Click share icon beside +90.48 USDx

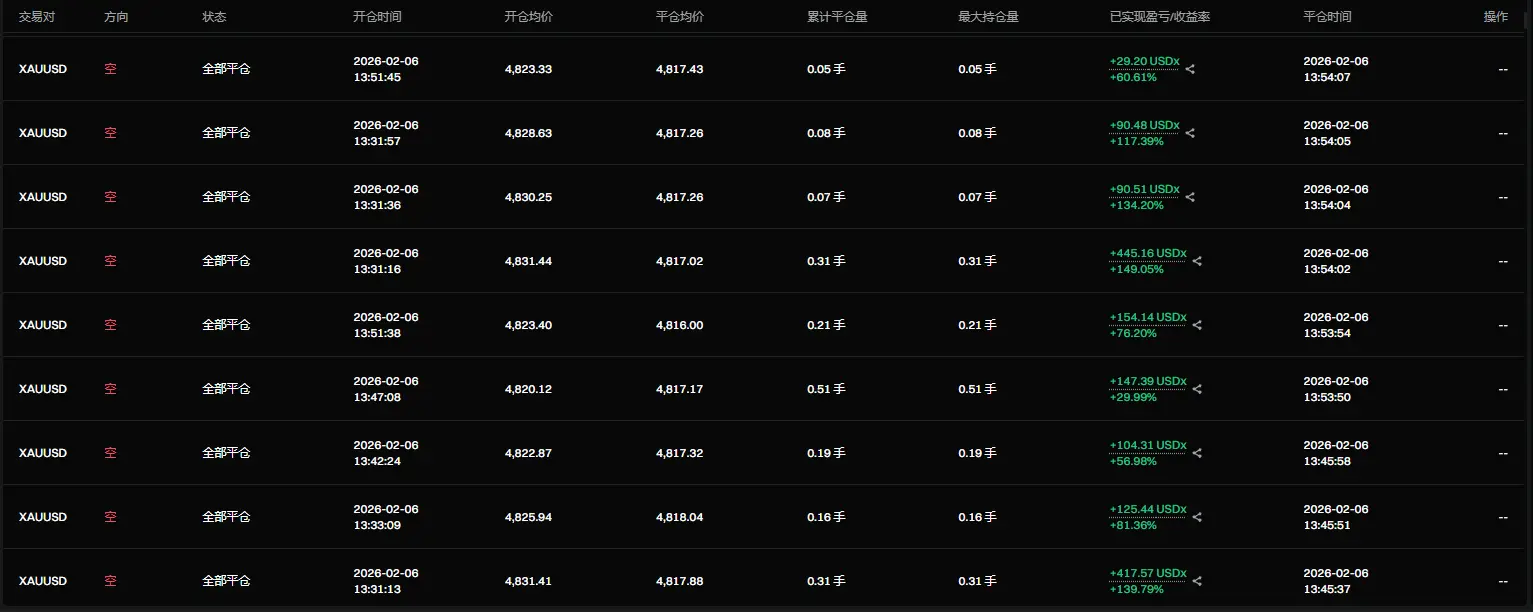click(1190, 133)
